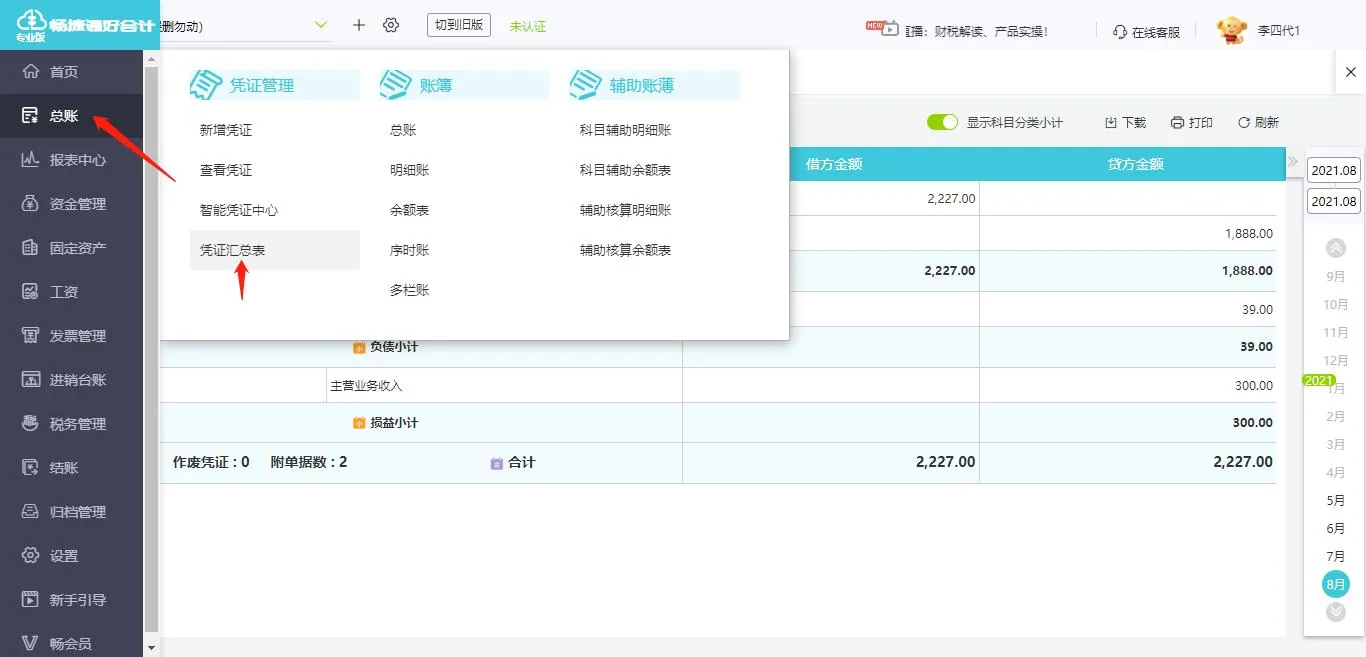Click the 切到旧版 button
This screenshot has width=1366, height=657.
coord(458,25)
